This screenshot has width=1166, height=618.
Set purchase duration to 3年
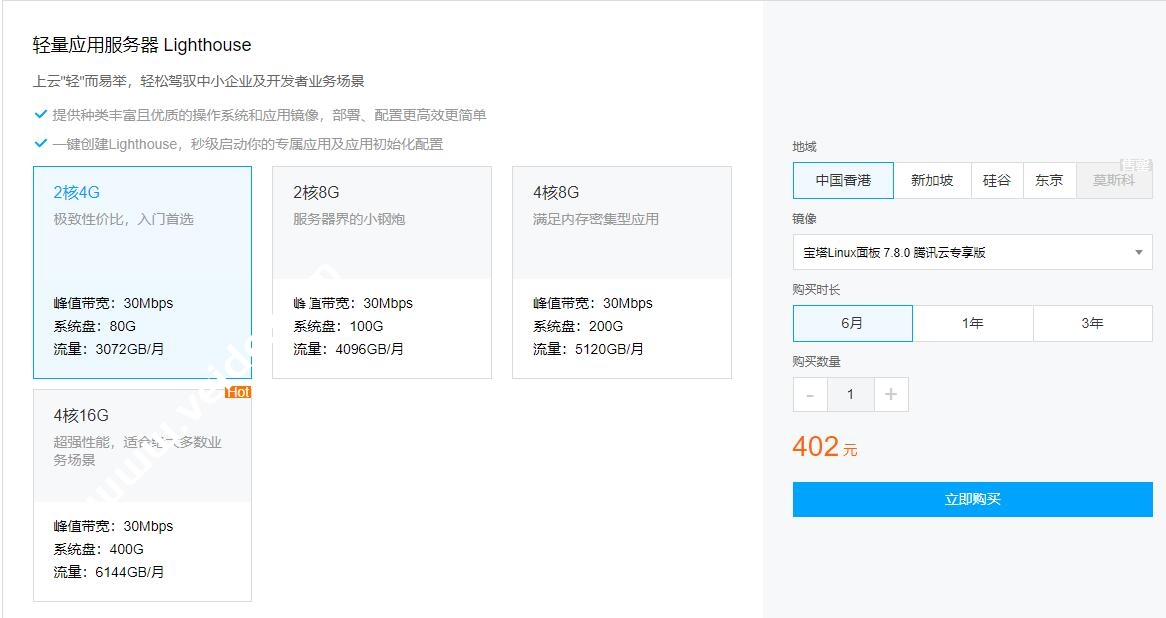click(1092, 324)
